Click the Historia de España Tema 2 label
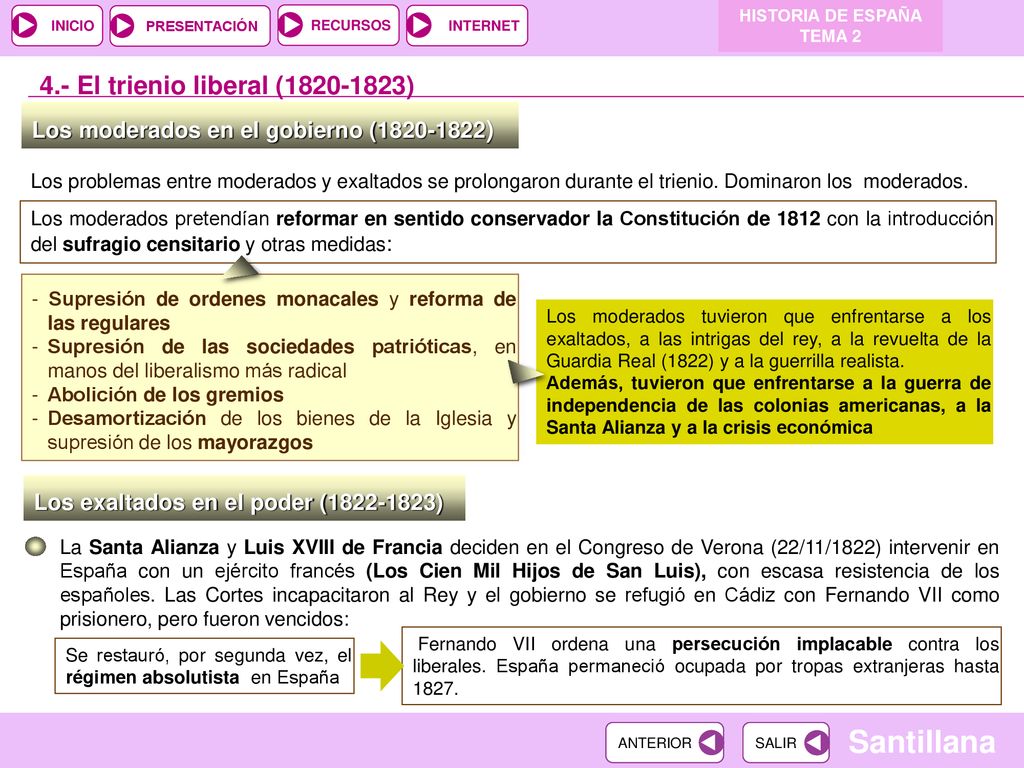The image size is (1024, 768). click(x=830, y=25)
